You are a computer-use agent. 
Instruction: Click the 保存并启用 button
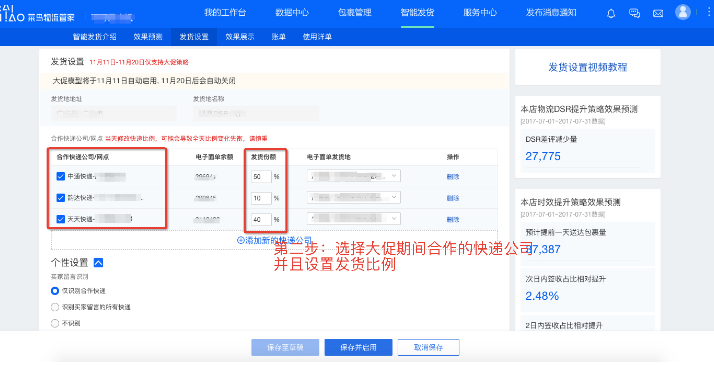pyautogui.click(x=358, y=348)
